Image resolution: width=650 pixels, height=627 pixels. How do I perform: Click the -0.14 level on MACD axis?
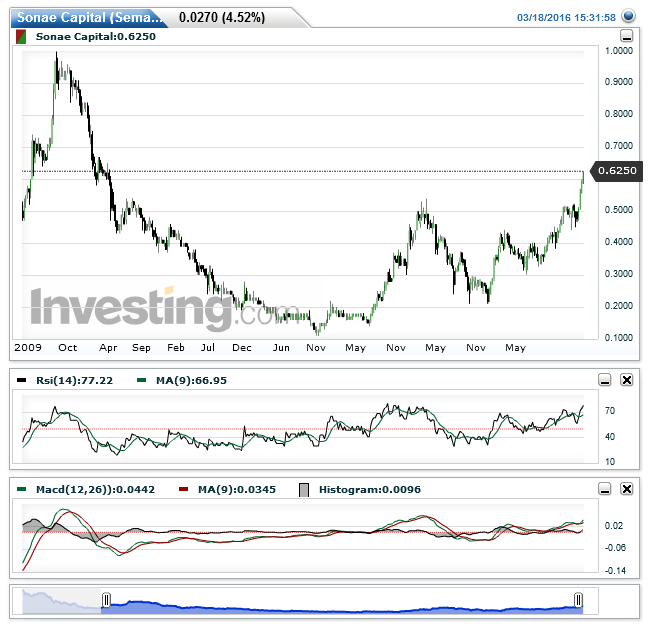click(x=615, y=571)
